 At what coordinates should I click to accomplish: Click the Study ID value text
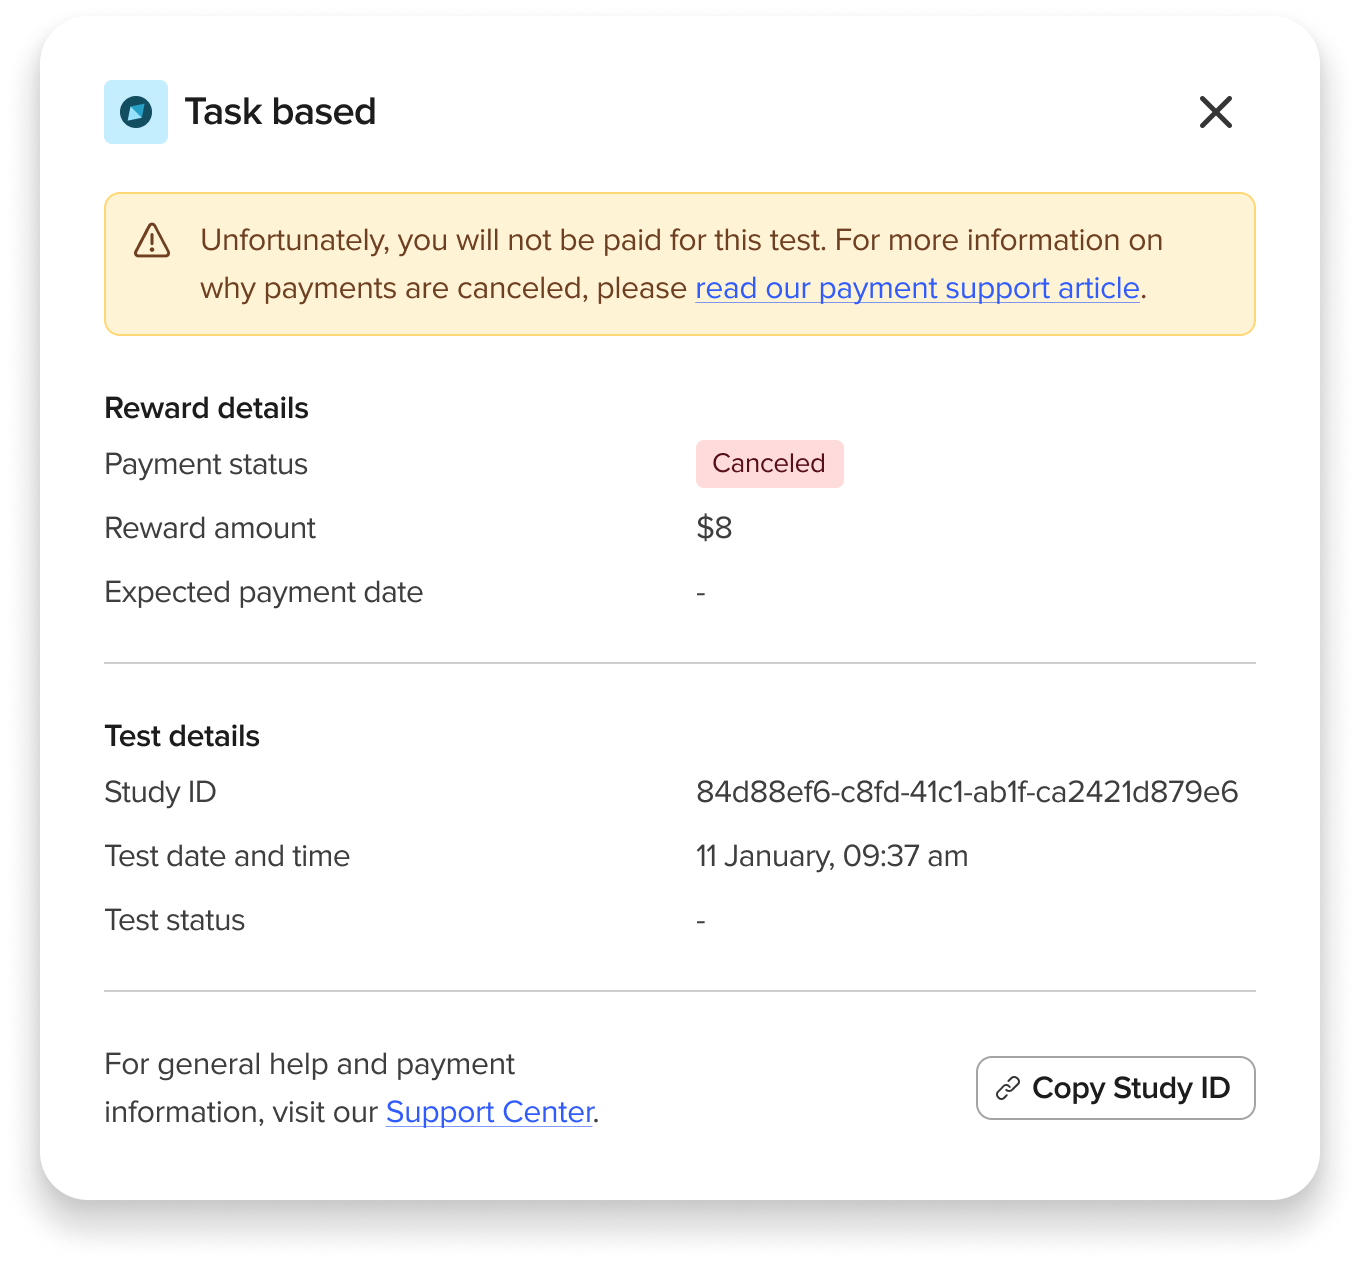click(x=967, y=792)
